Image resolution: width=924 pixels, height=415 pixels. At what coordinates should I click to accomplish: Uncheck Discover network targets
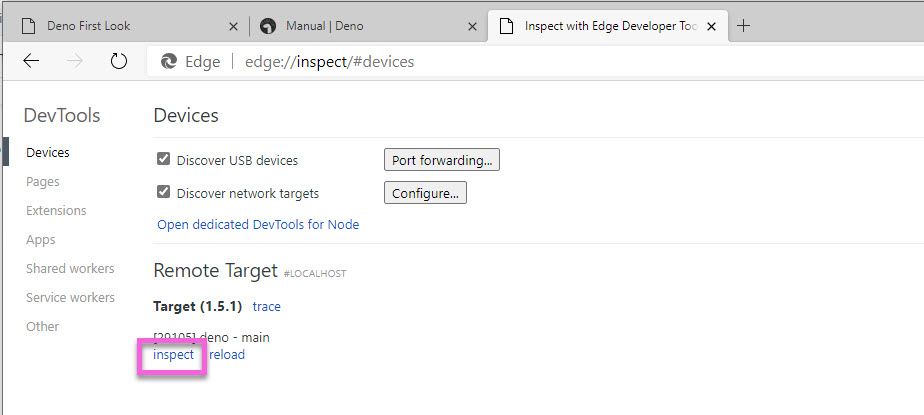pos(164,192)
